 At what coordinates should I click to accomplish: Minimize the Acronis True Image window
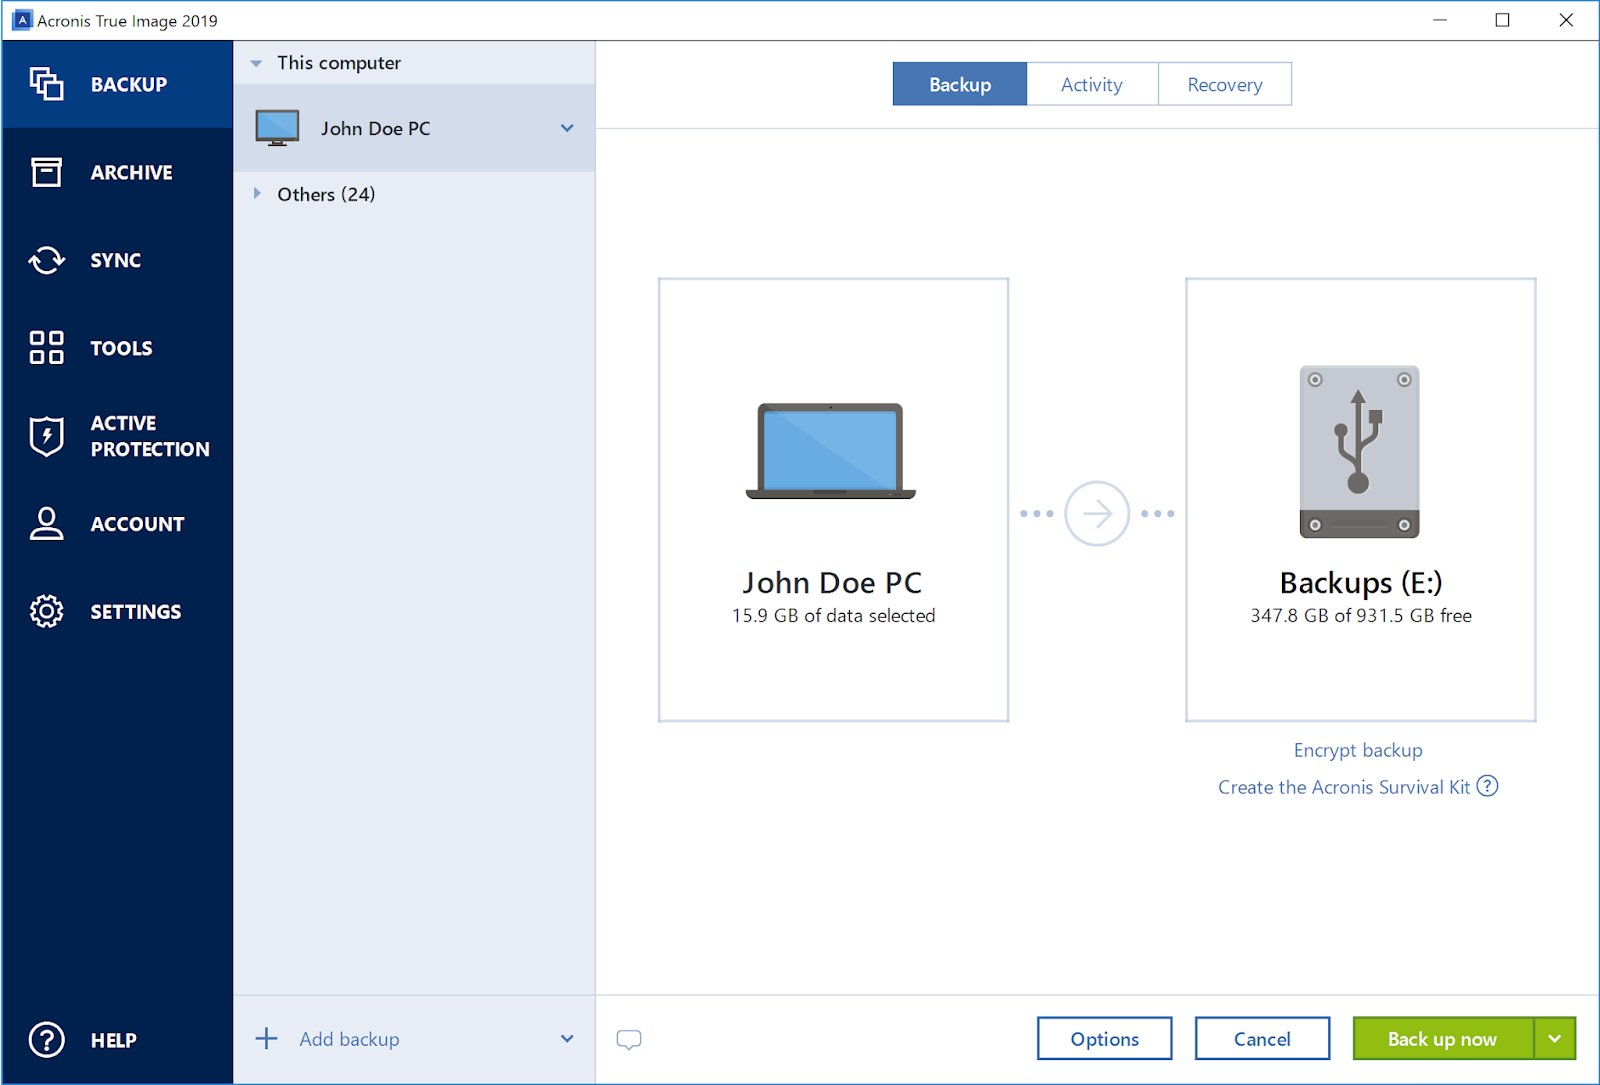point(1440,20)
